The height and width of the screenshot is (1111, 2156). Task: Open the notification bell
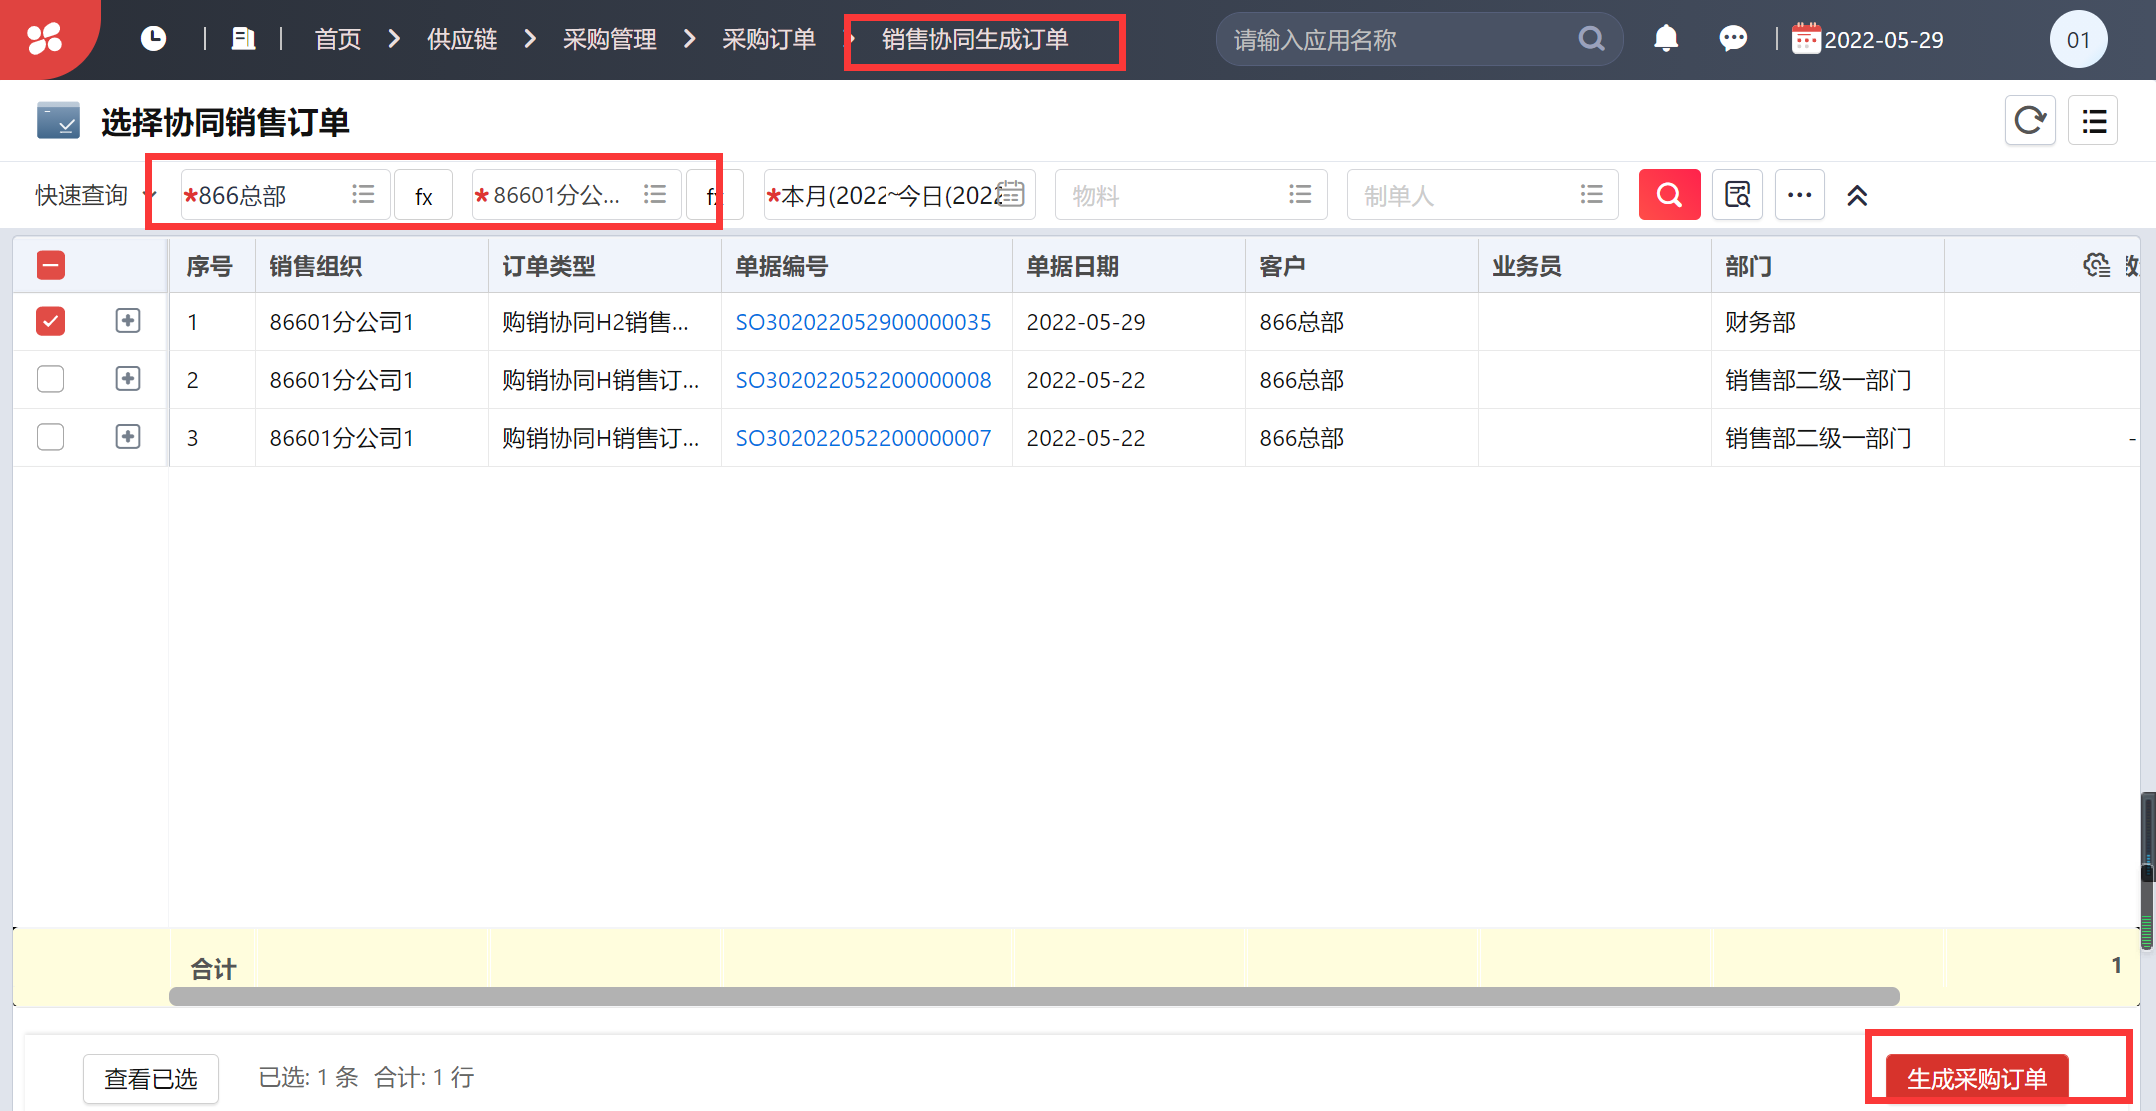click(x=1666, y=39)
